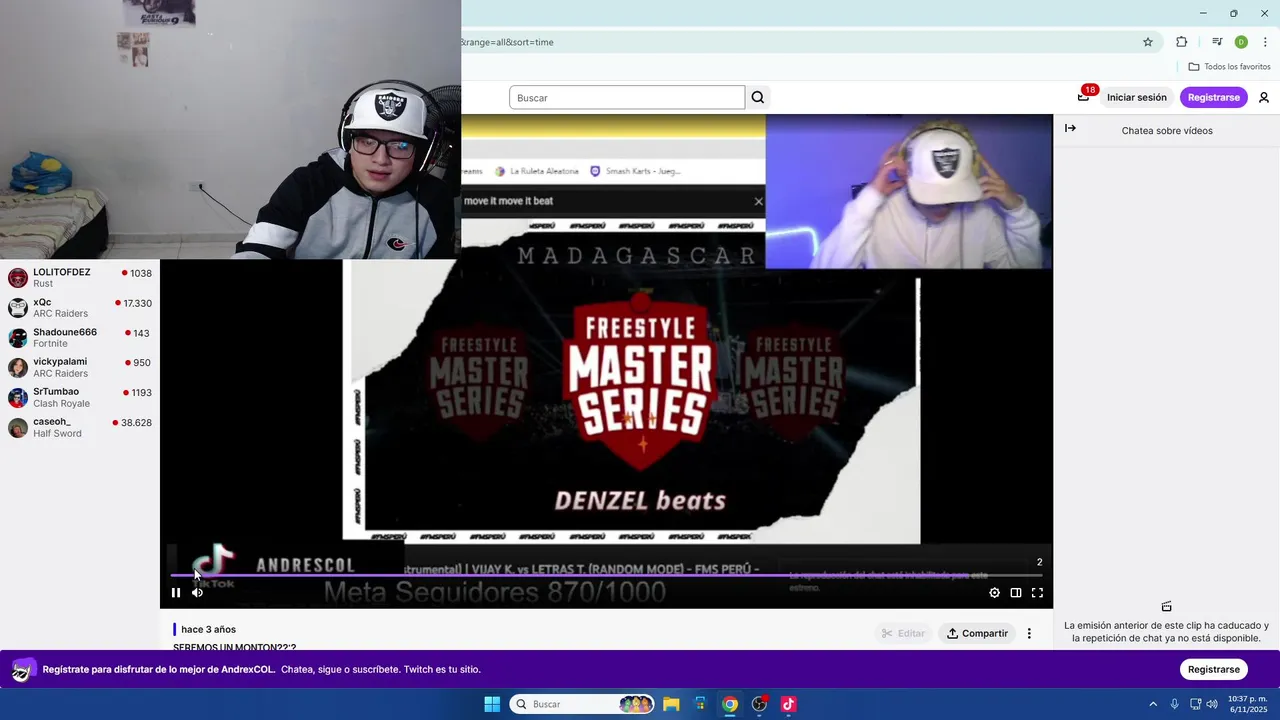
Task: Click the Smash Karts bookmark in the video
Action: (636, 171)
